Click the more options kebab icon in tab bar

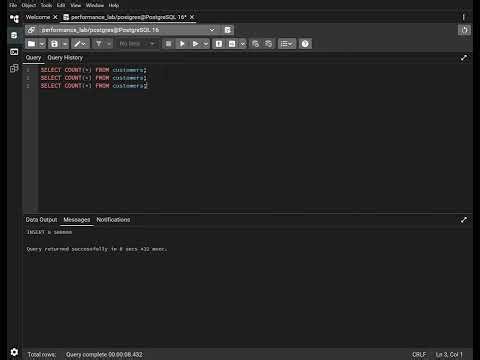(x=463, y=17)
